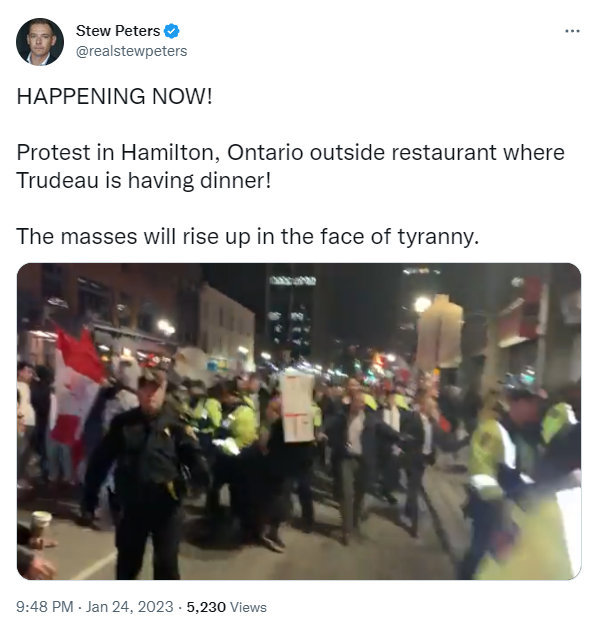Play the protest video thumbnail
594x620 pixels.
click(x=299, y=422)
